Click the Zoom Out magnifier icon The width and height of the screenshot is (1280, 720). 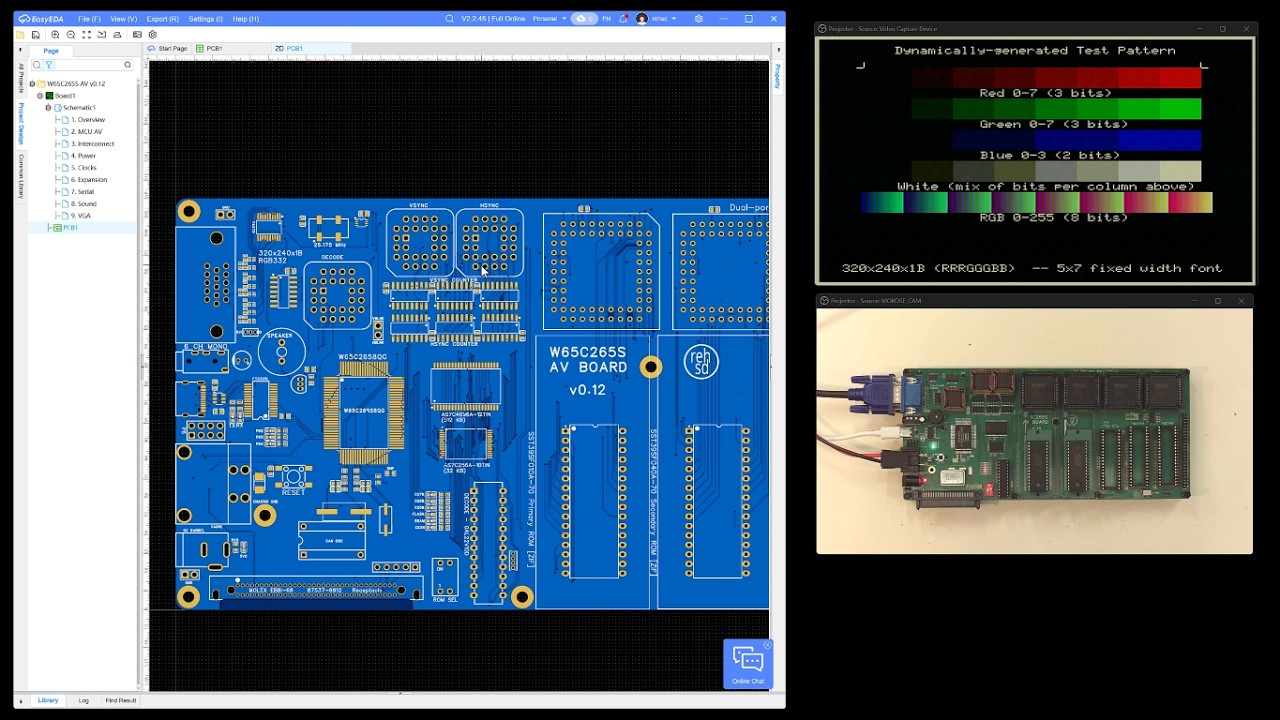(70, 34)
